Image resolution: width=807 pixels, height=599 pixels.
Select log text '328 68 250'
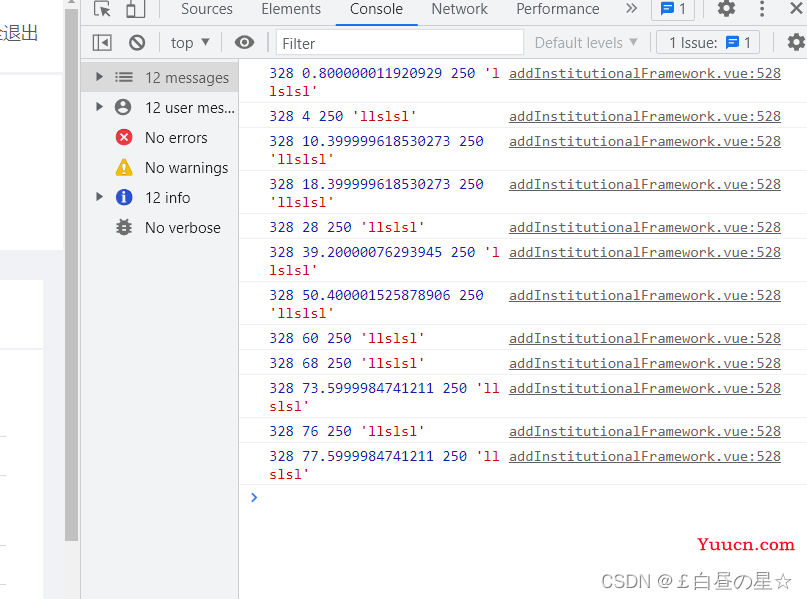tap(310, 363)
